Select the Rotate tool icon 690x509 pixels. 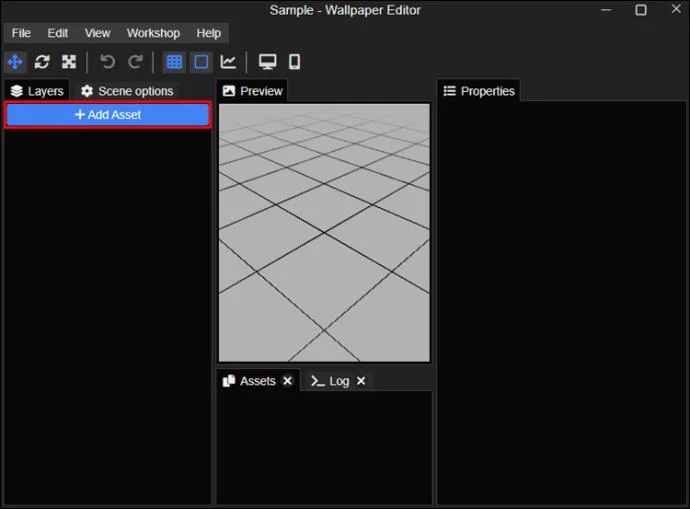tap(42, 62)
